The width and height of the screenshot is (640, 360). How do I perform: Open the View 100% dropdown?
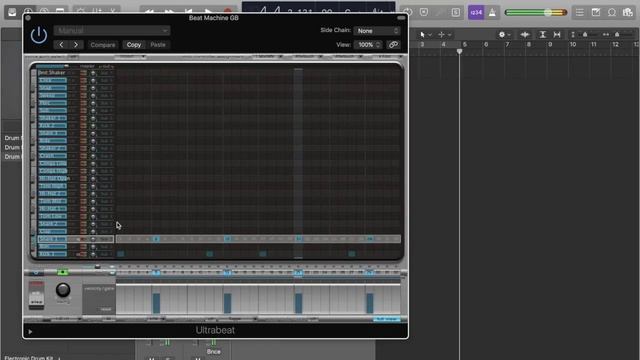[x=369, y=45]
